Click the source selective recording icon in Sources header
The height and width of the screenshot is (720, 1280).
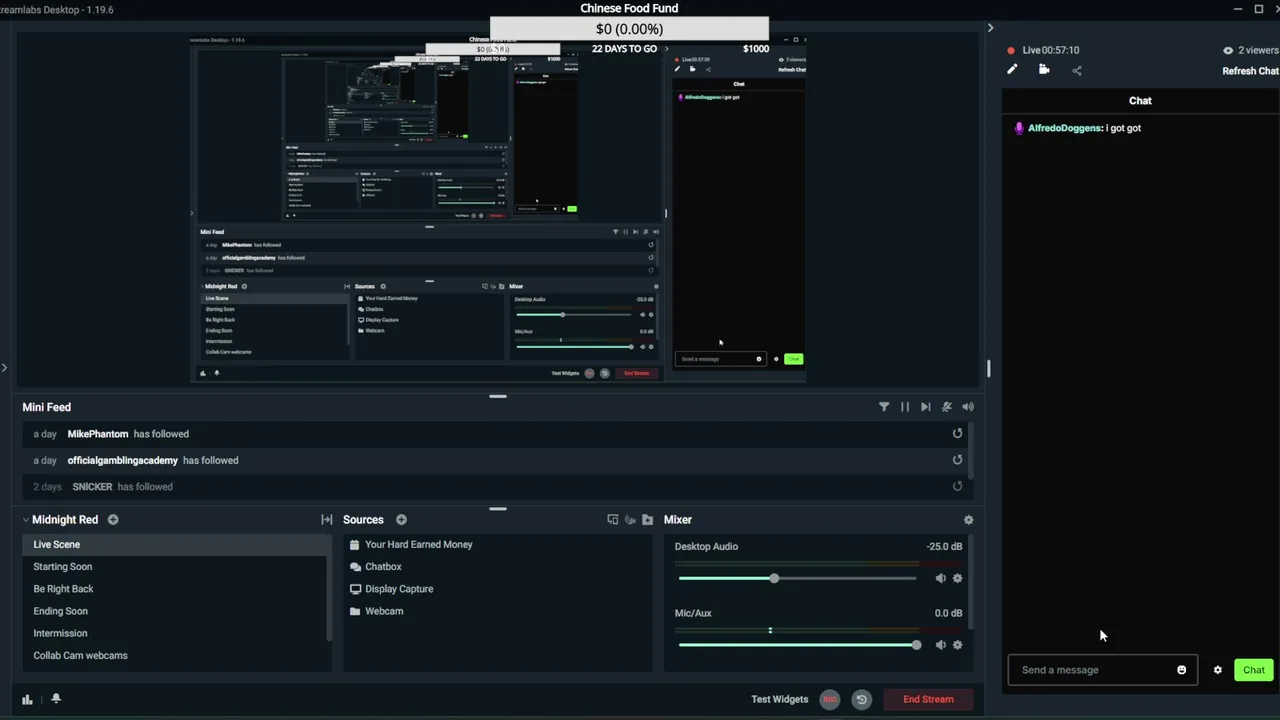(x=613, y=520)
